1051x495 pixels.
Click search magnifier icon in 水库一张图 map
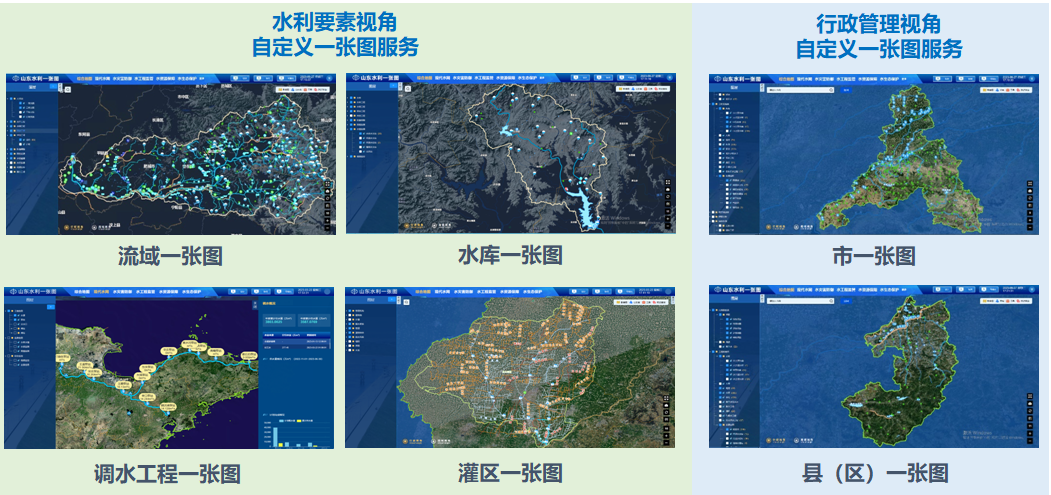click(x=408, y=89)
